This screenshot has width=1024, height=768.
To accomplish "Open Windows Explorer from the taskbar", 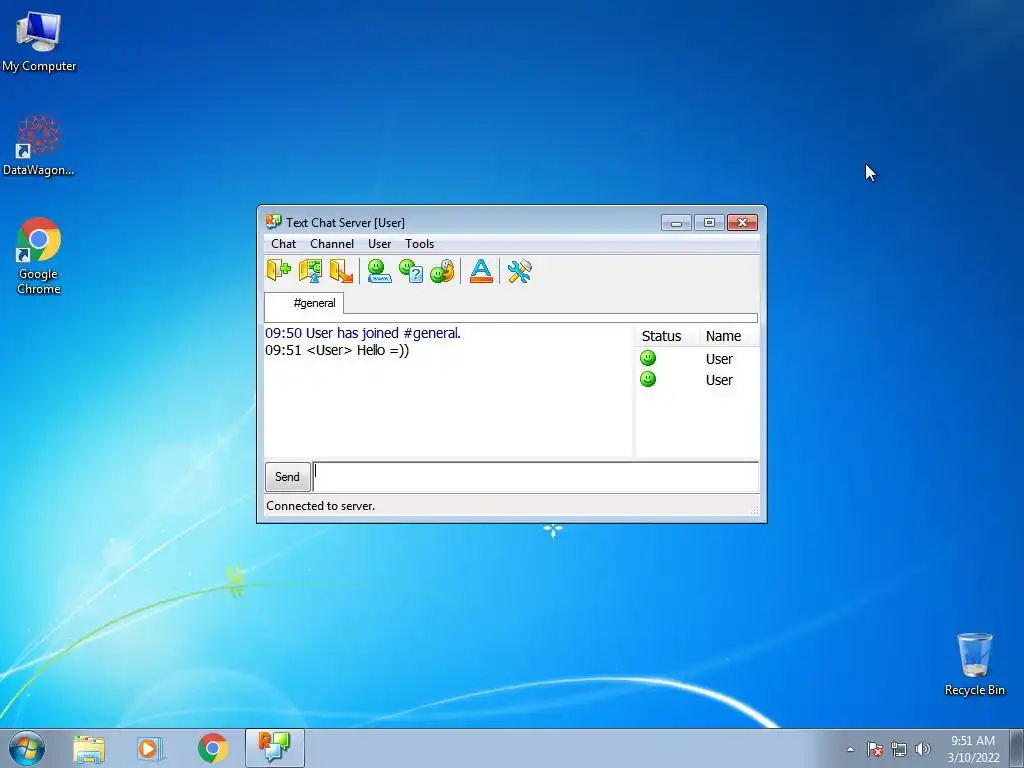I will coord(89,748).
